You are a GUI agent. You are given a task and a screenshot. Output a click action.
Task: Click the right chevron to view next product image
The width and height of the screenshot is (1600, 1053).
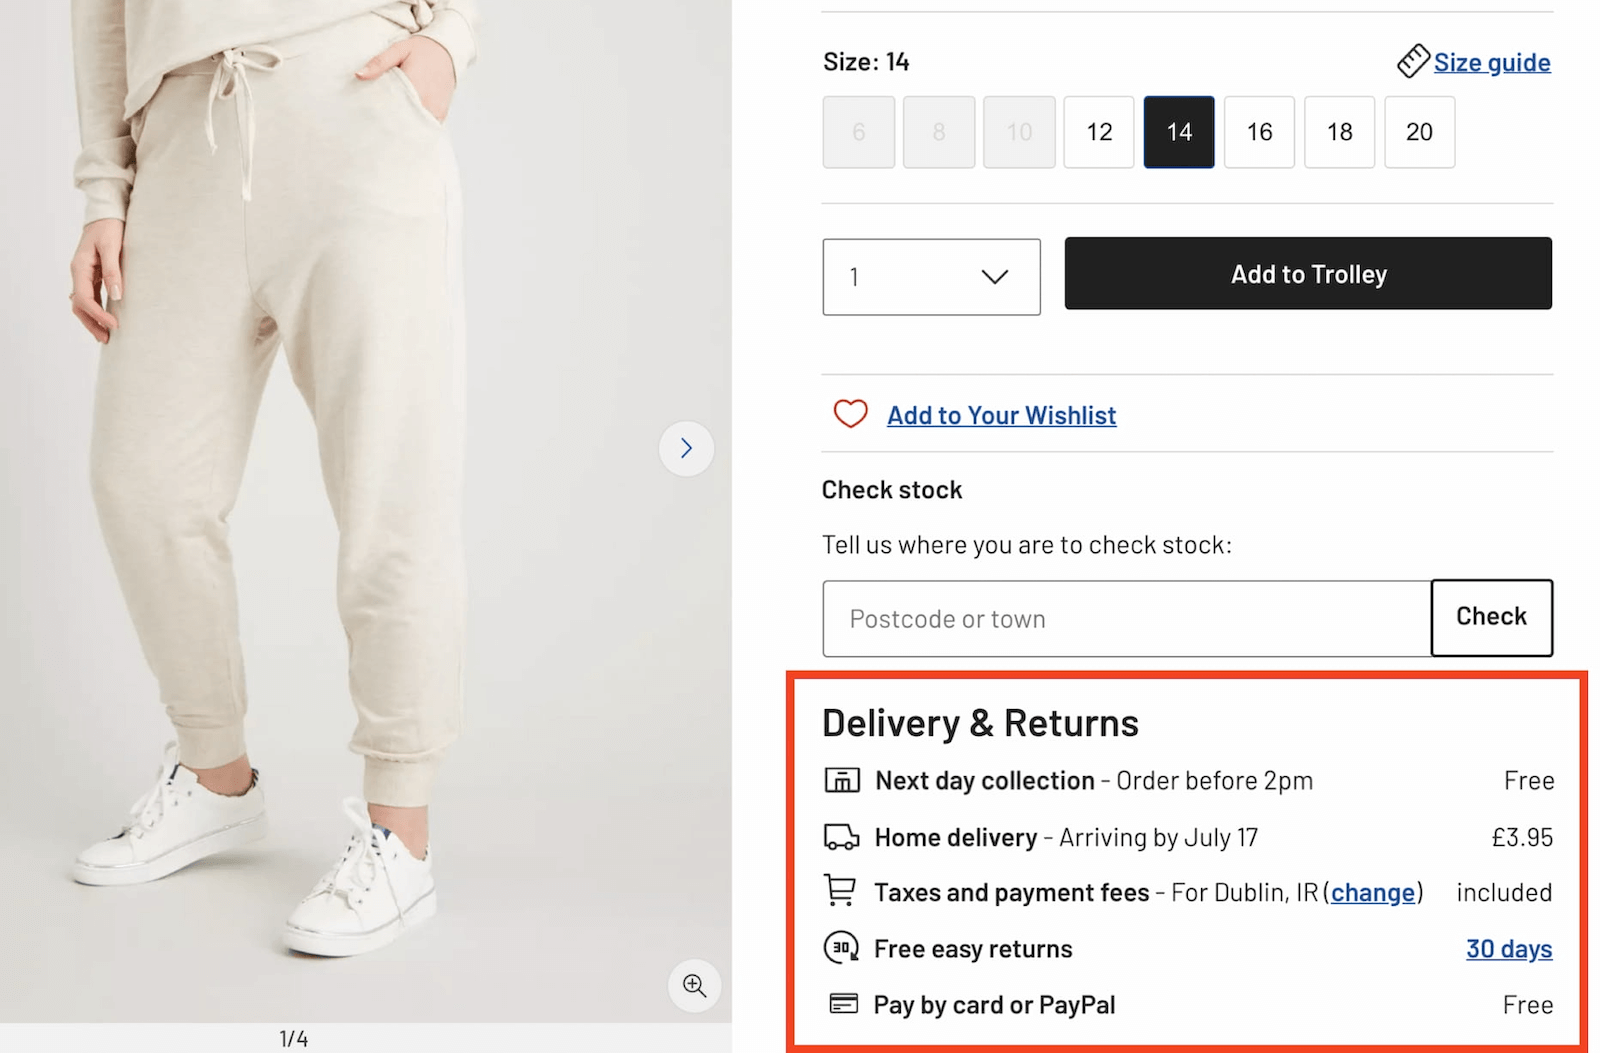click(x=686, y=448)
